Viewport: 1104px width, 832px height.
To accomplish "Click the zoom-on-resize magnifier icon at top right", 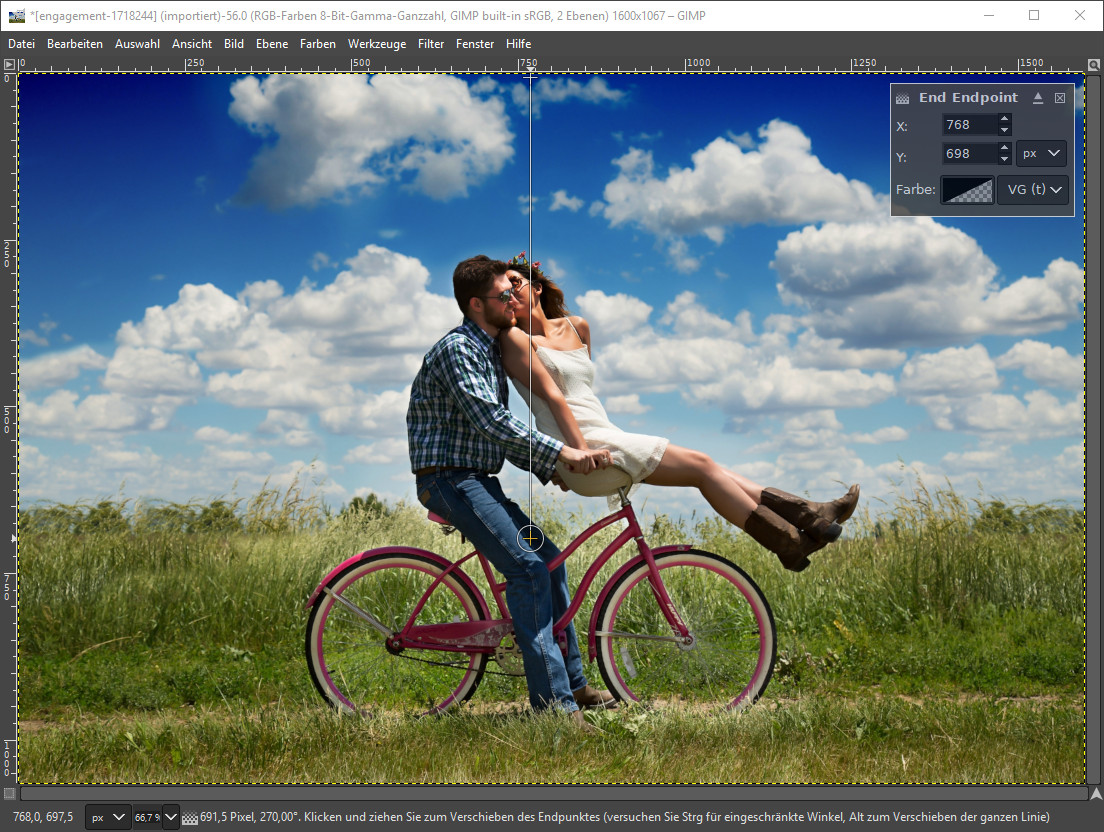I will 1094,64.
